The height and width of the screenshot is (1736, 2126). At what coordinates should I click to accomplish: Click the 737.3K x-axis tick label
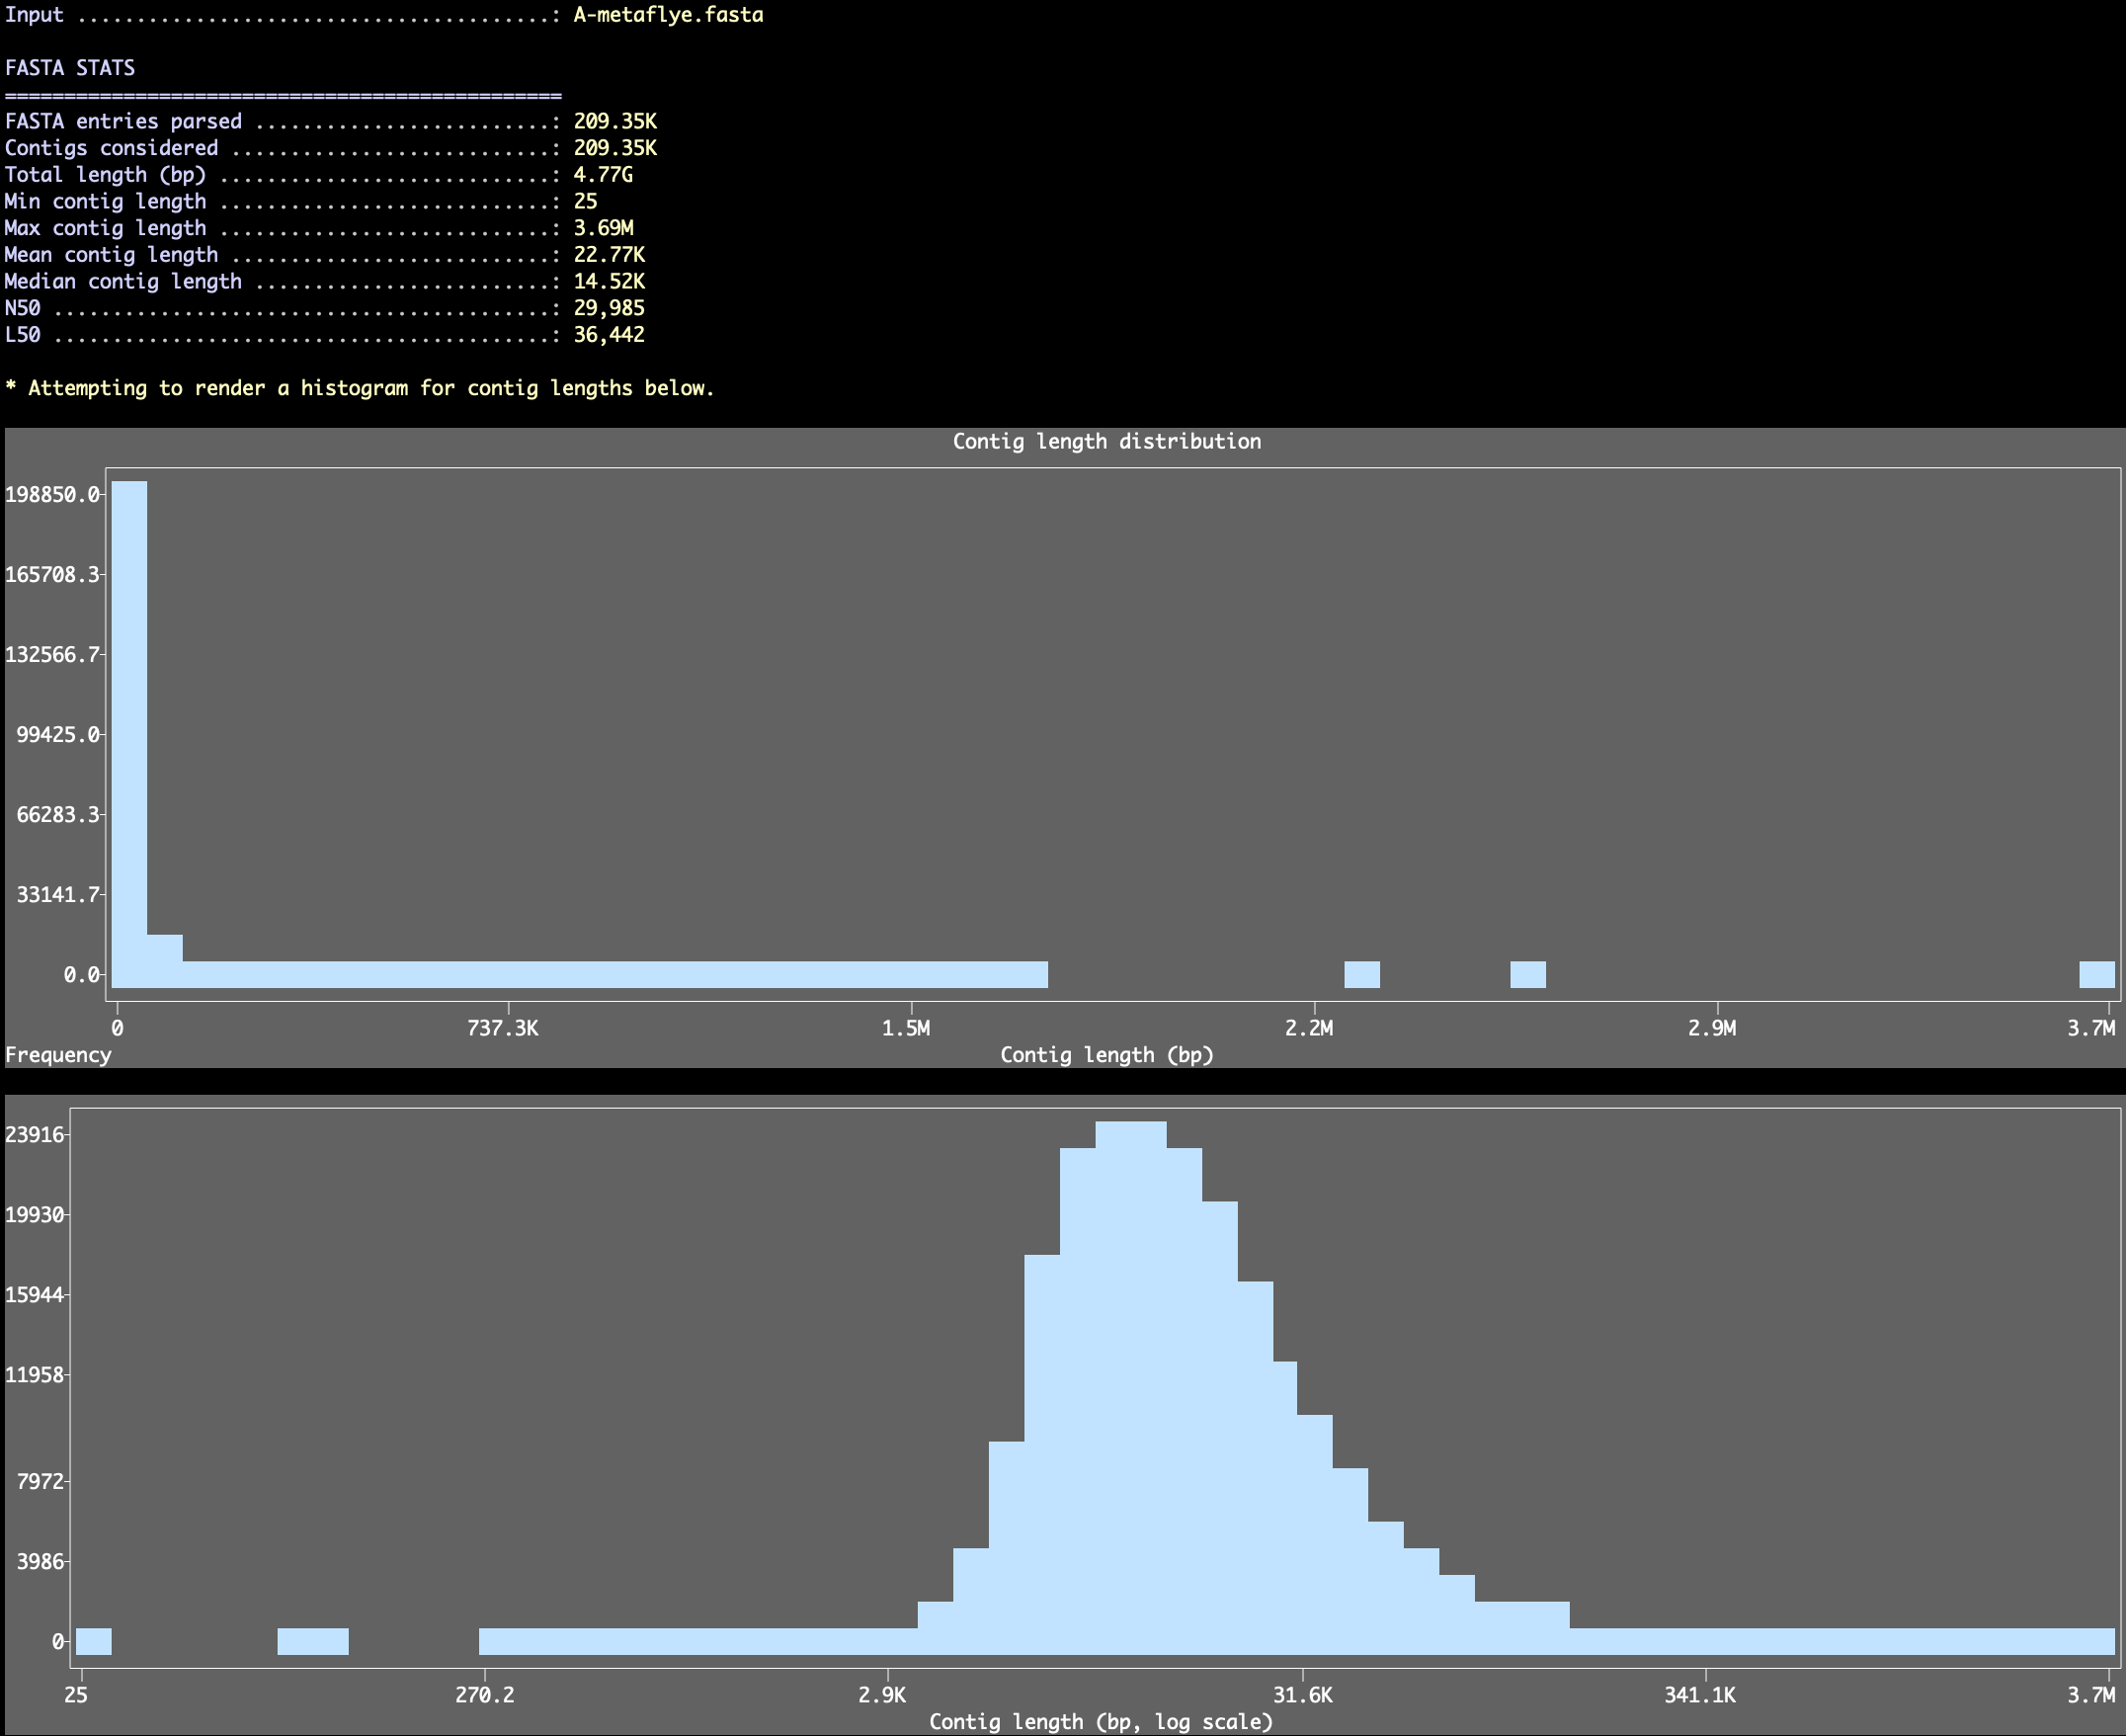tap(502, 1028)
